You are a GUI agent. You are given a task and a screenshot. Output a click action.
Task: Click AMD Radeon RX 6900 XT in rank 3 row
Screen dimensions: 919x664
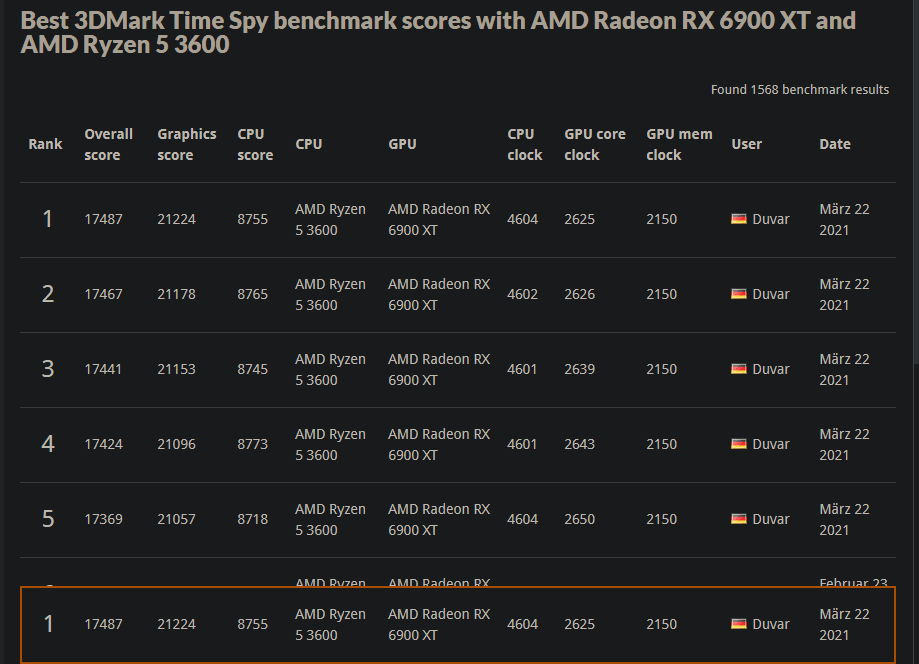(x=439, y=369)
